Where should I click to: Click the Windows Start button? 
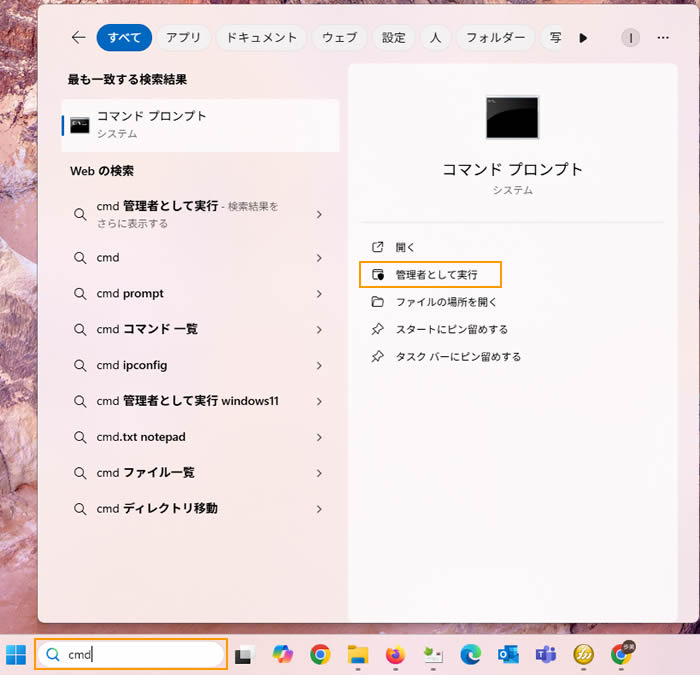(17, 655)
